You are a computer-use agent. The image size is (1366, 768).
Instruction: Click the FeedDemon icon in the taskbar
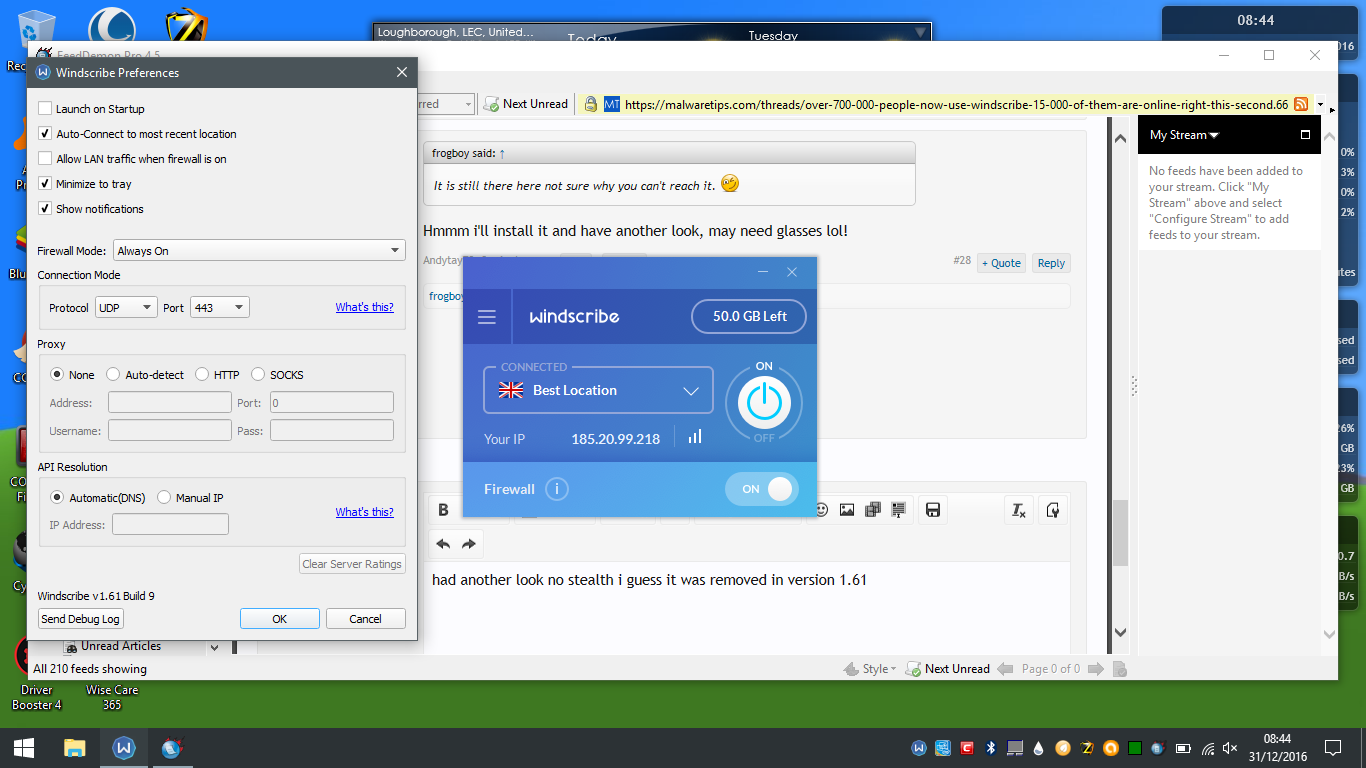tap(172, 747)
